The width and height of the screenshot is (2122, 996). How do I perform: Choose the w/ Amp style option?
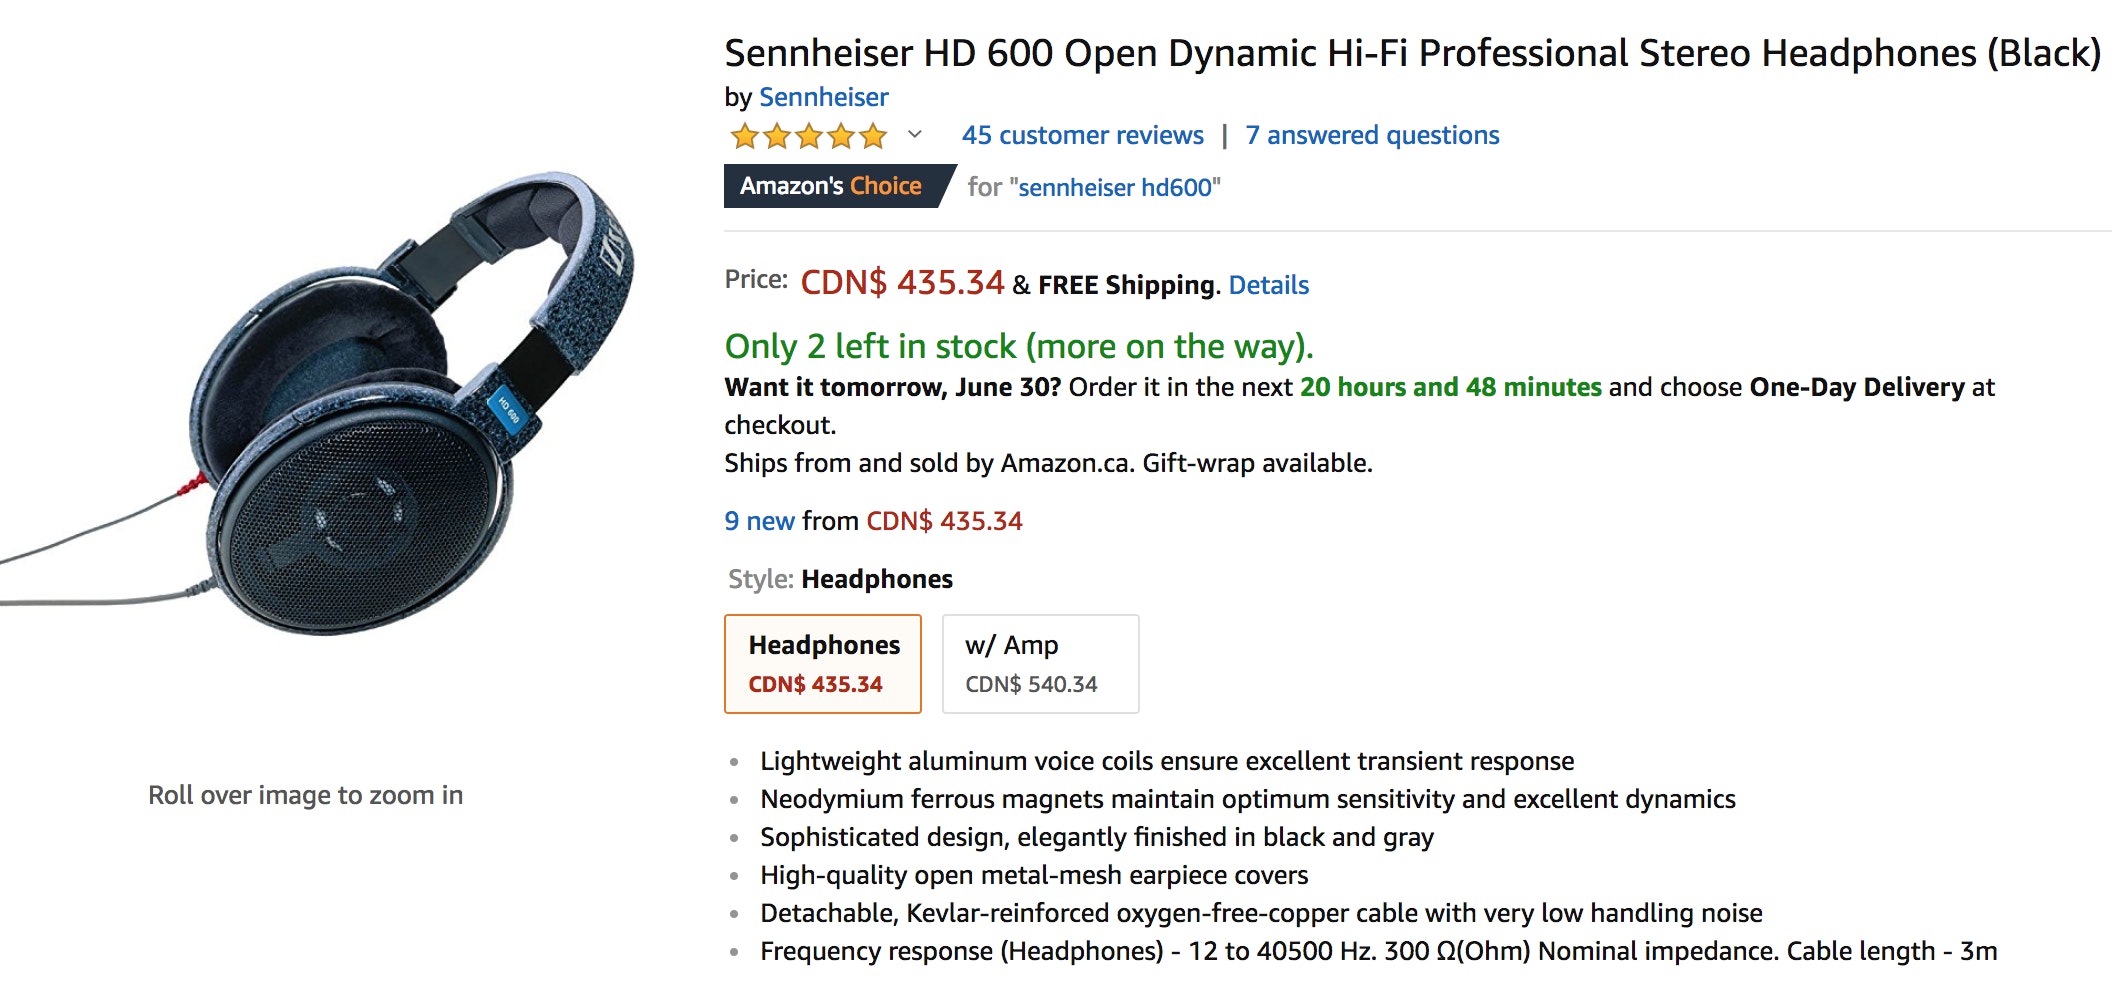[1040, 664]
